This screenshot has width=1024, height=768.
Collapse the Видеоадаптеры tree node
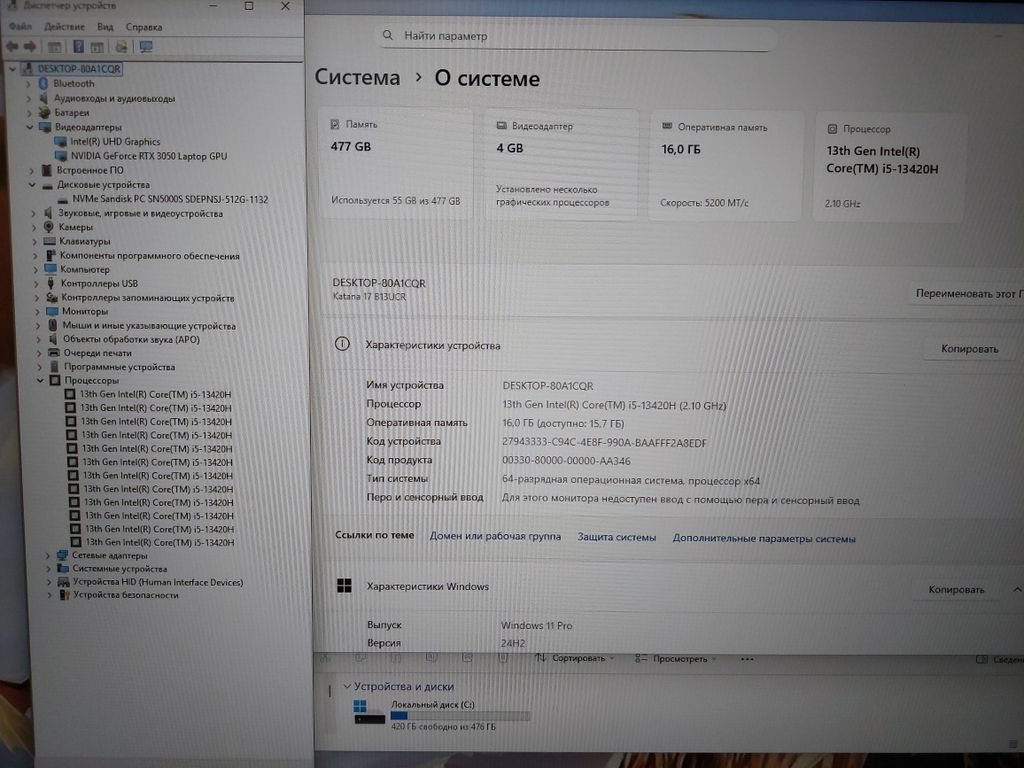[x=29, y=128]
